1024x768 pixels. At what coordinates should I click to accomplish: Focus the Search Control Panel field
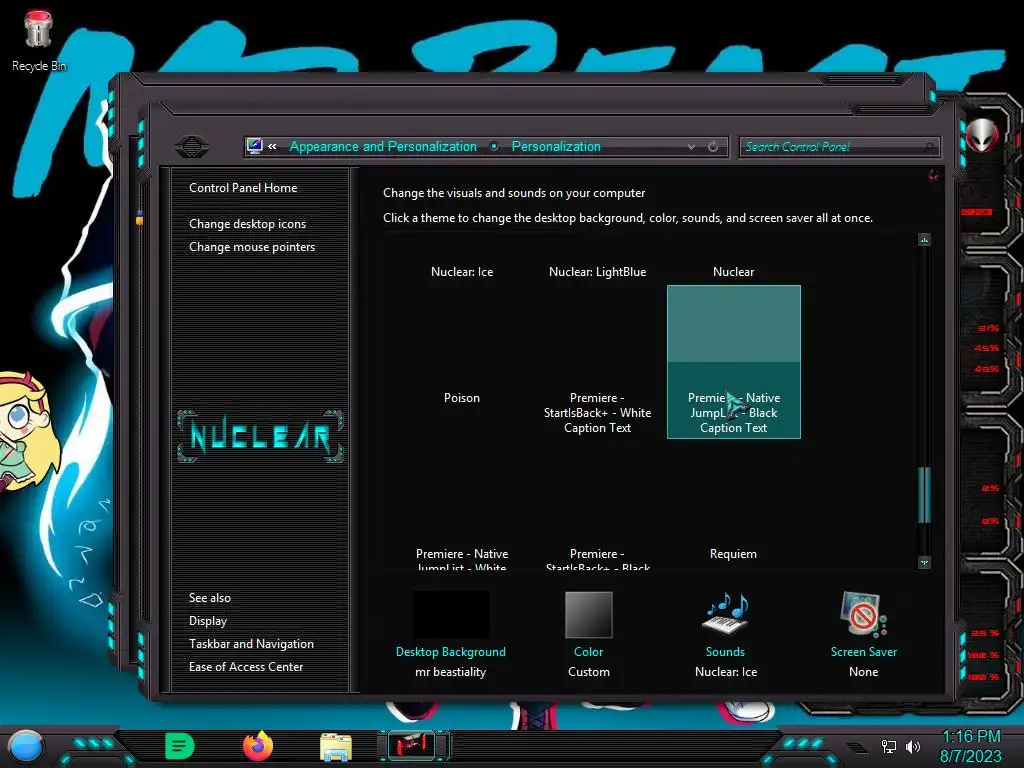point(839,147)
